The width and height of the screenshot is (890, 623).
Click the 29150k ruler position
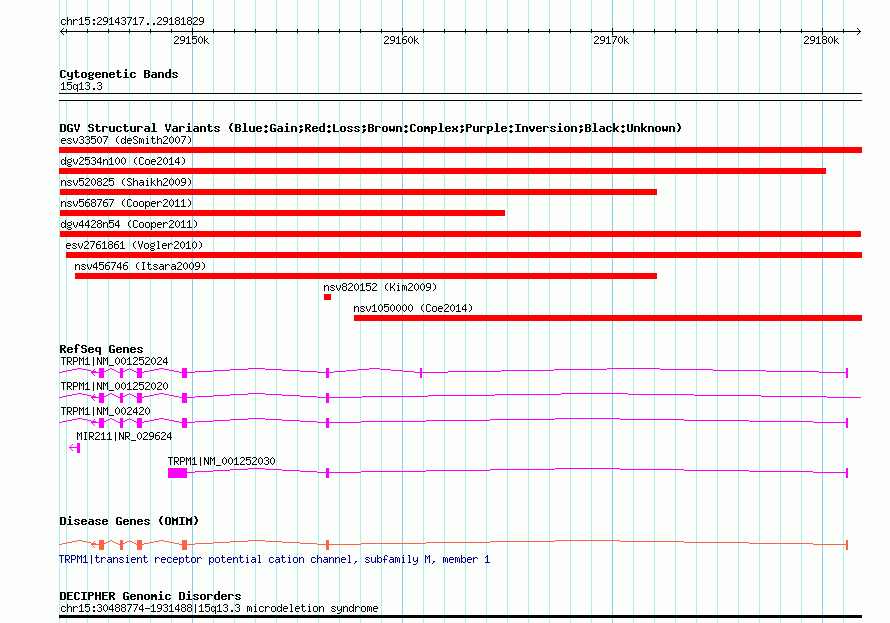click(x=191, y=40)
